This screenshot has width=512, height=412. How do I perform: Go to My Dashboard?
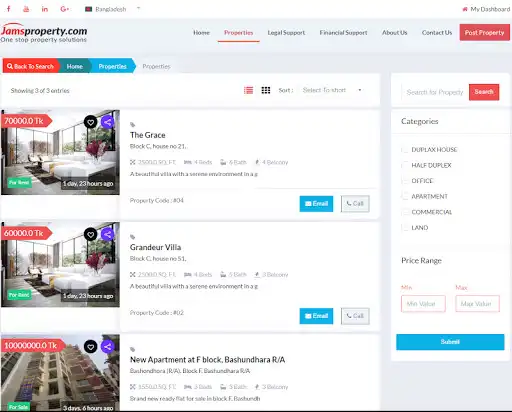click(486, 9)
